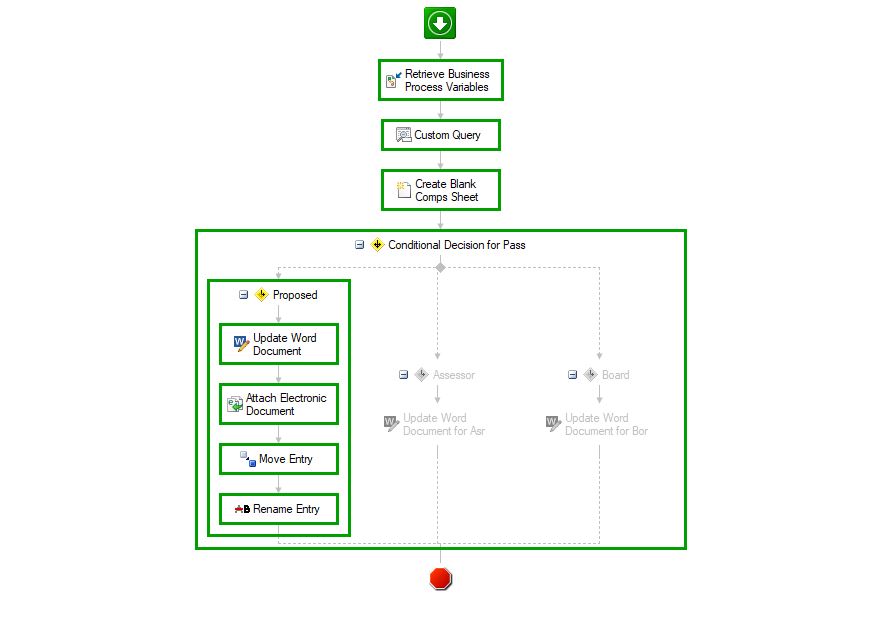Viewport: 891px width, 627px height.
Task: Click the Assessor branch diamond icon
Action: tap(421, 375)
